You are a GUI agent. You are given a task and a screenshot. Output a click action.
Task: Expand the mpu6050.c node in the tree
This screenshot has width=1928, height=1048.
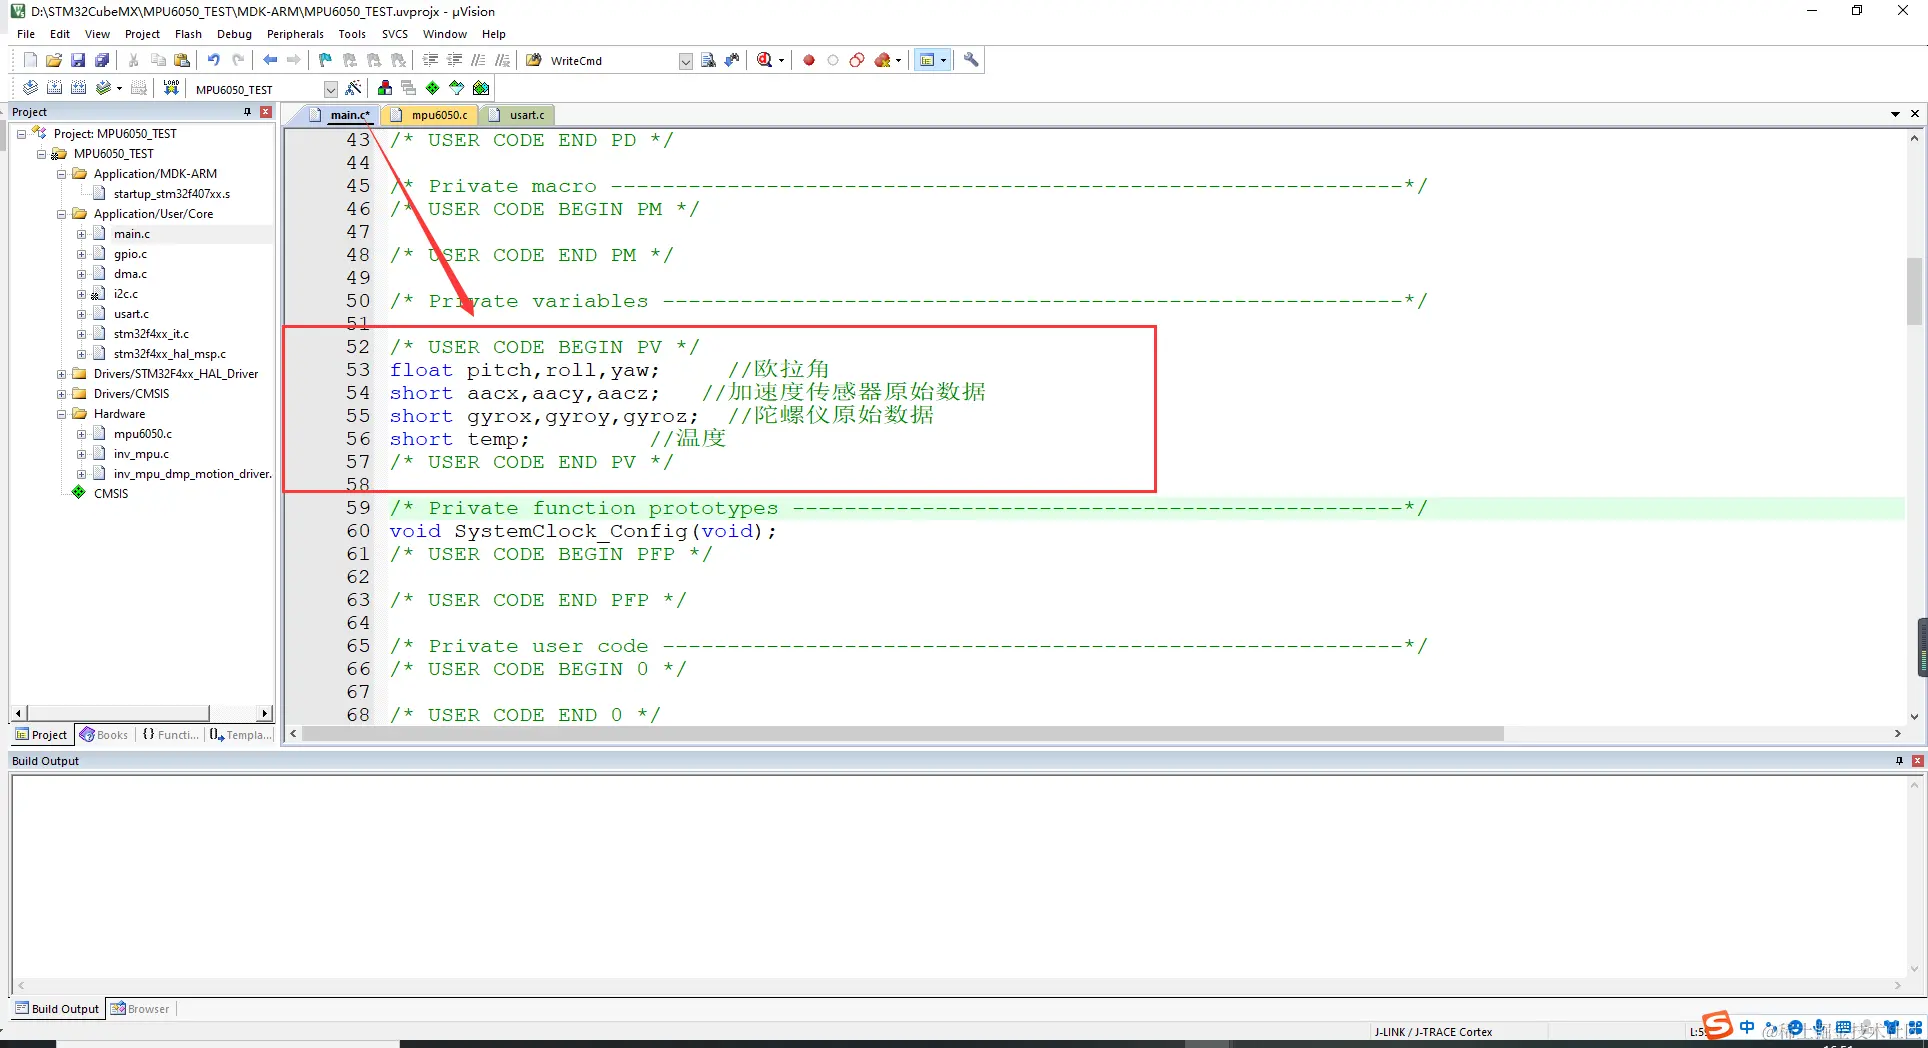(x=81, y=434)
